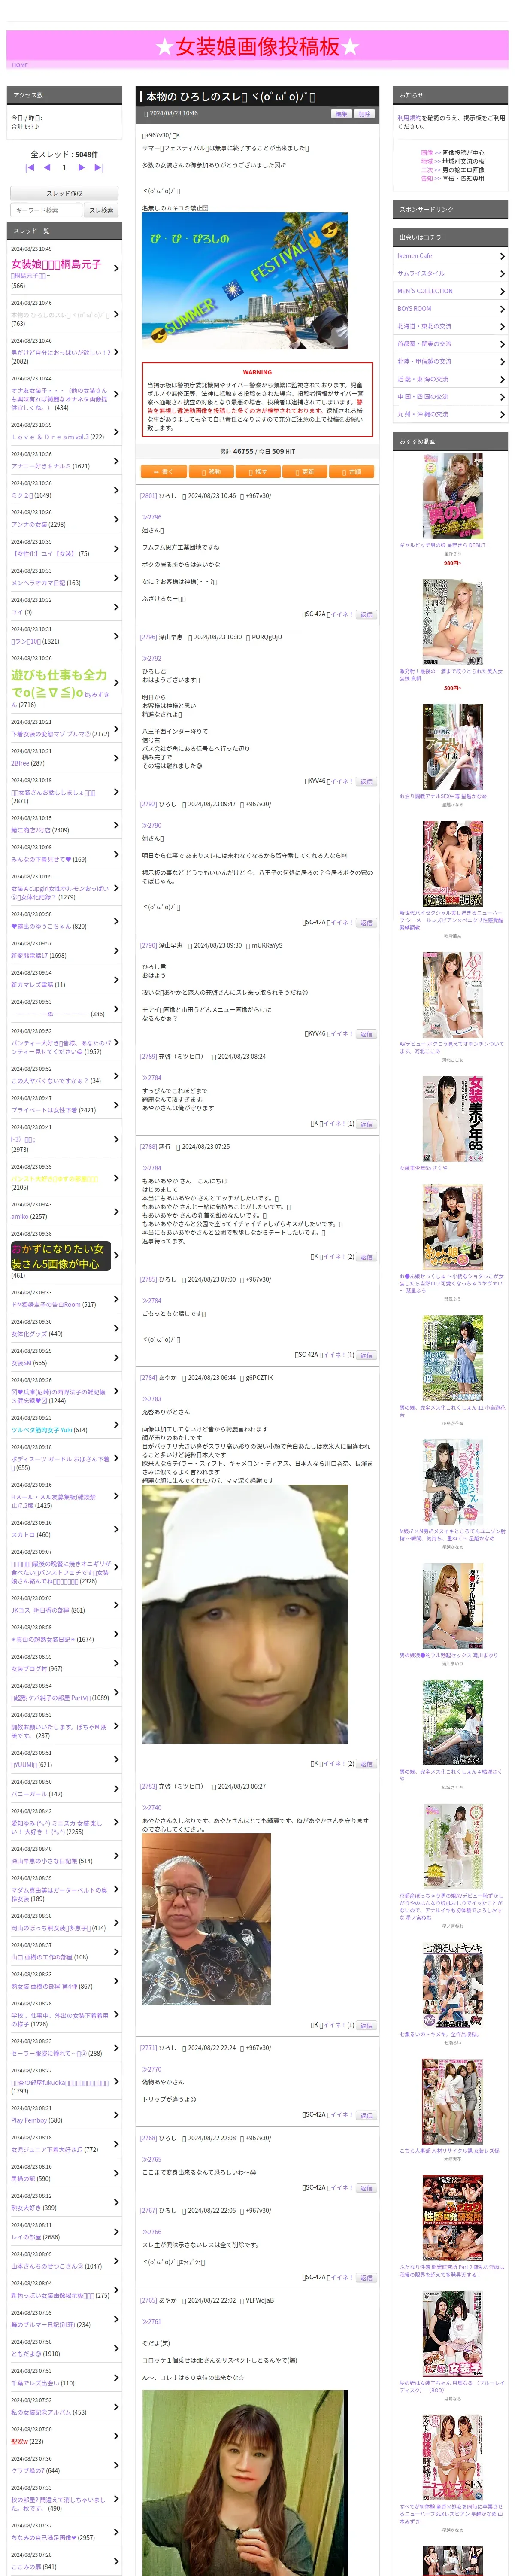Click post number [2801] link

click(148, 496)
